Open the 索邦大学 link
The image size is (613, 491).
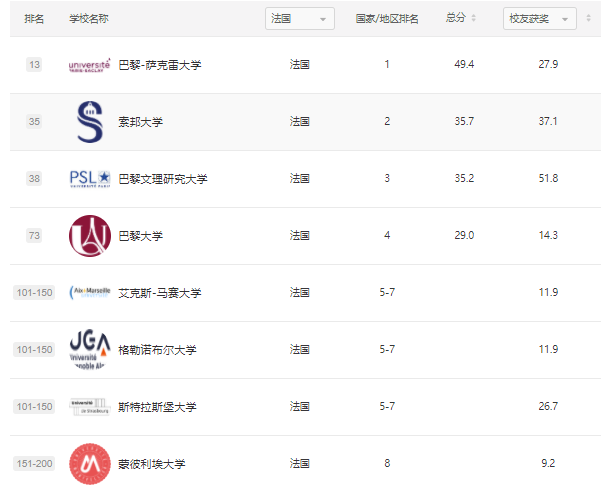click(x=141, y=122)
